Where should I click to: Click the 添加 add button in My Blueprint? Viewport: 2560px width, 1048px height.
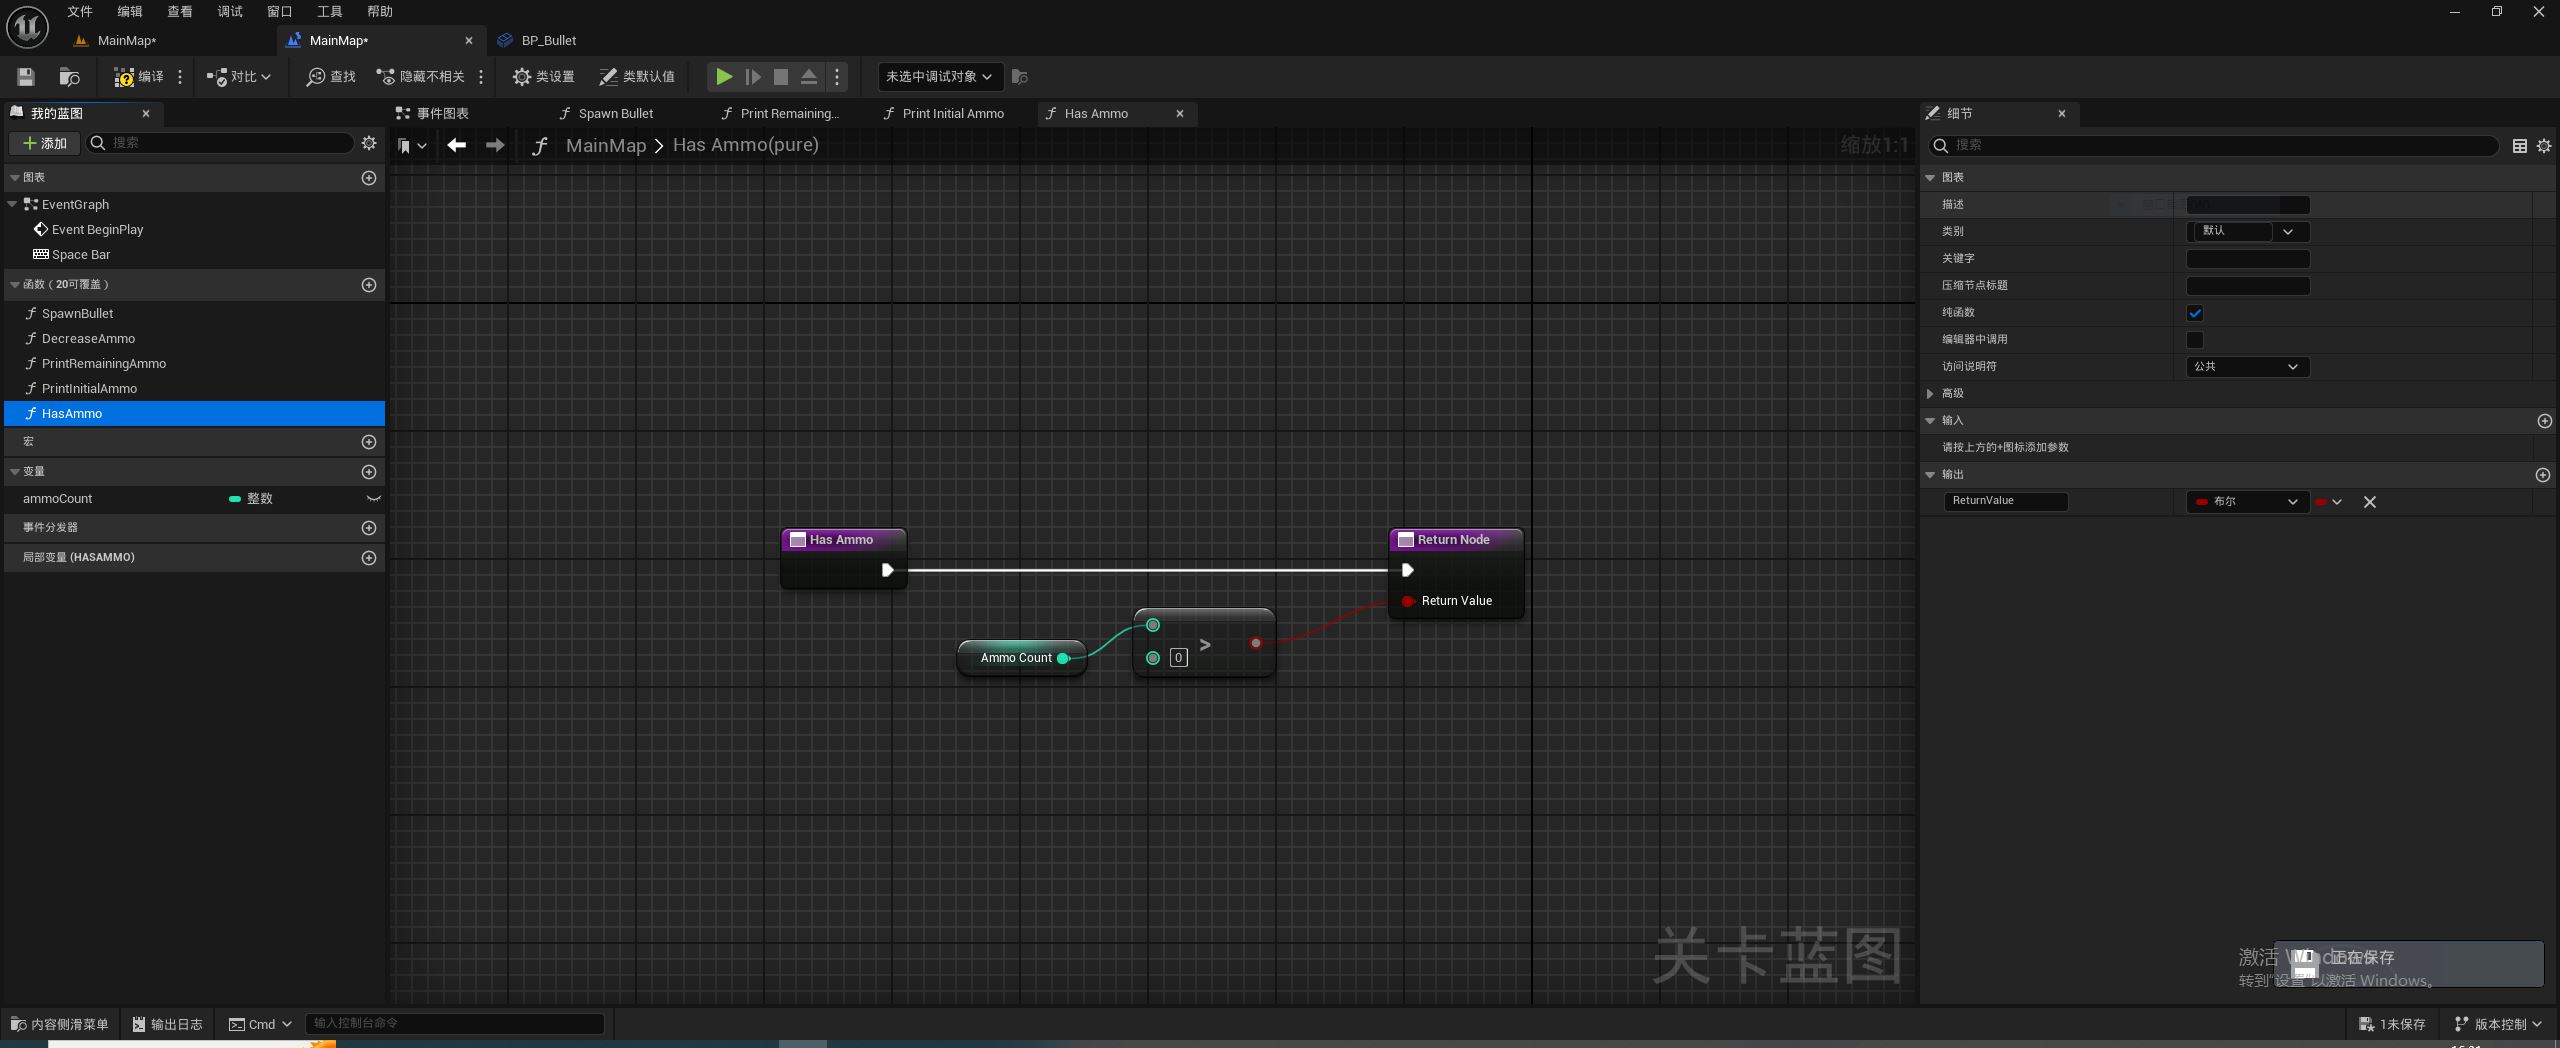[x=45, y=144]
